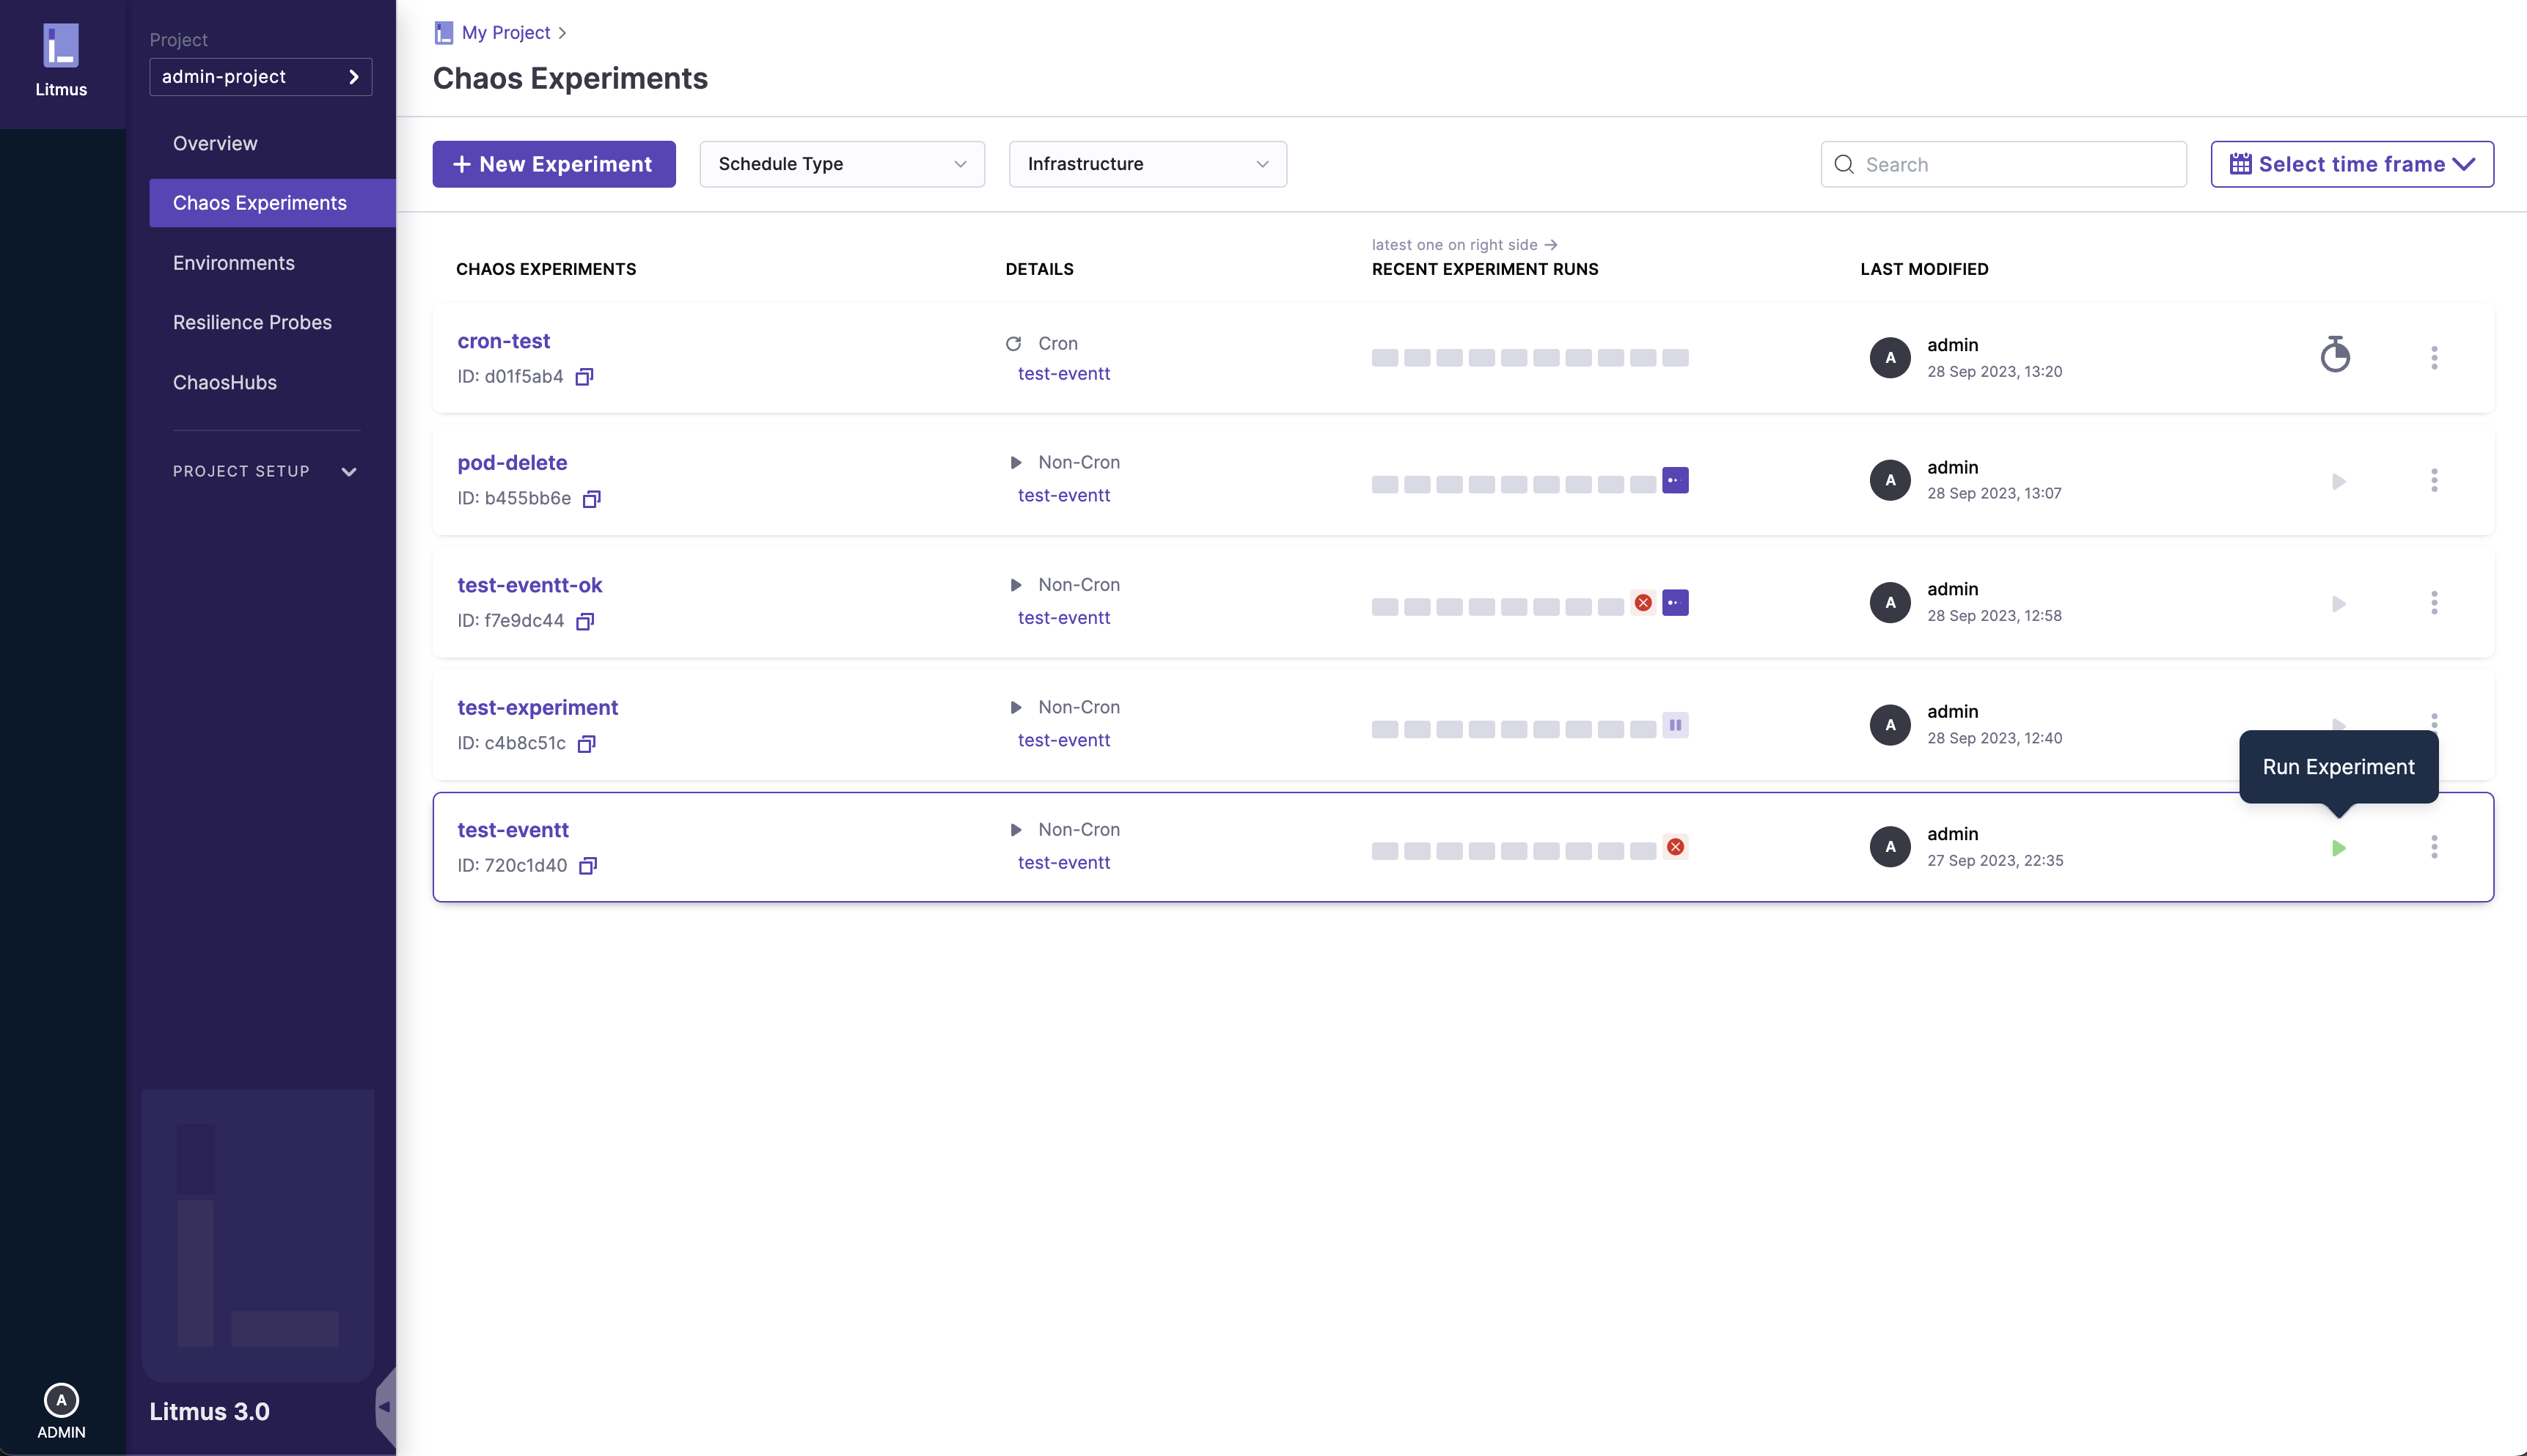Copy the pod-delete experiment ID

(592, 499)
